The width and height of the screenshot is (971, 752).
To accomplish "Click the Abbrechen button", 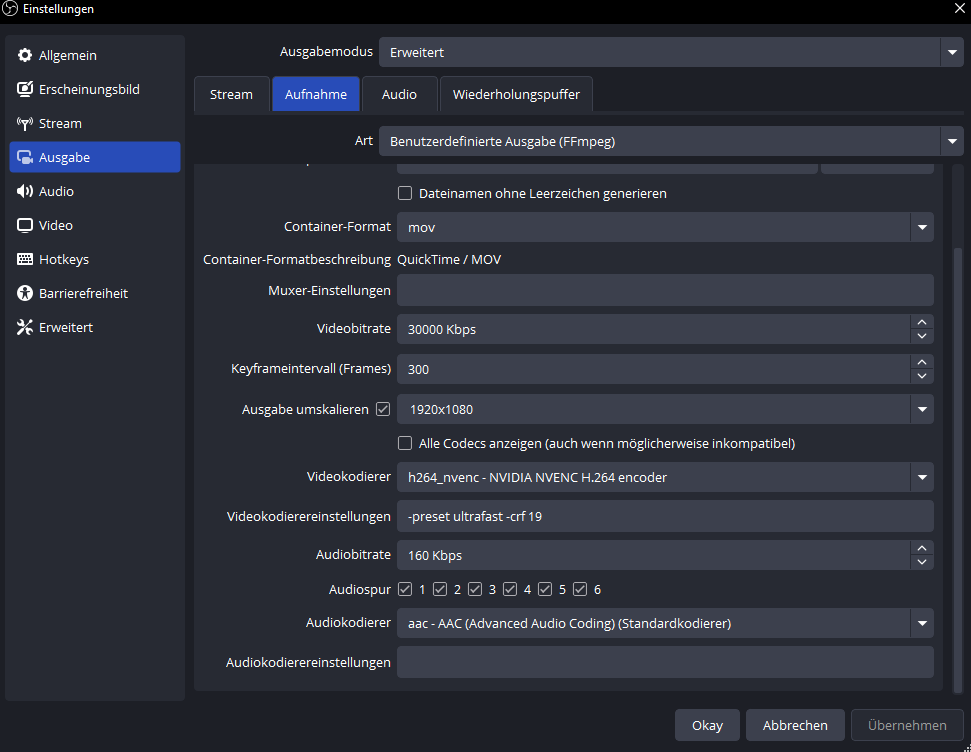I will (x=795, y=725).
